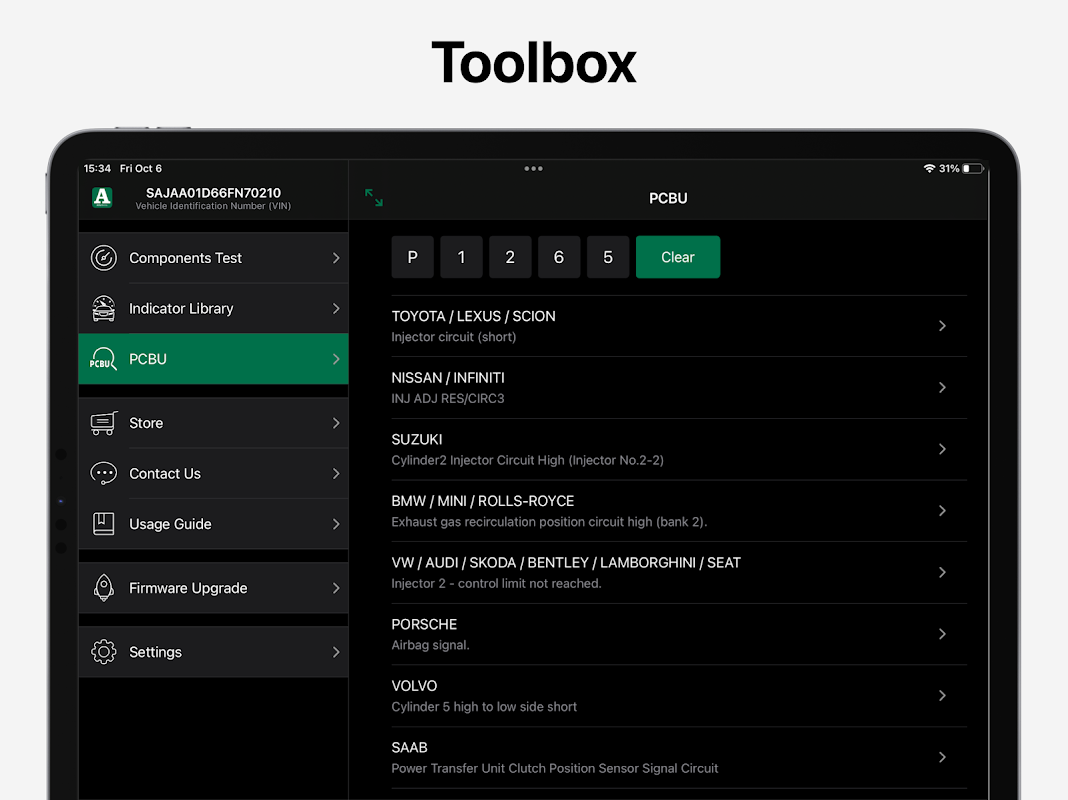Toggle fullscreen with the expand arrows icon

[x=374, y=198]
